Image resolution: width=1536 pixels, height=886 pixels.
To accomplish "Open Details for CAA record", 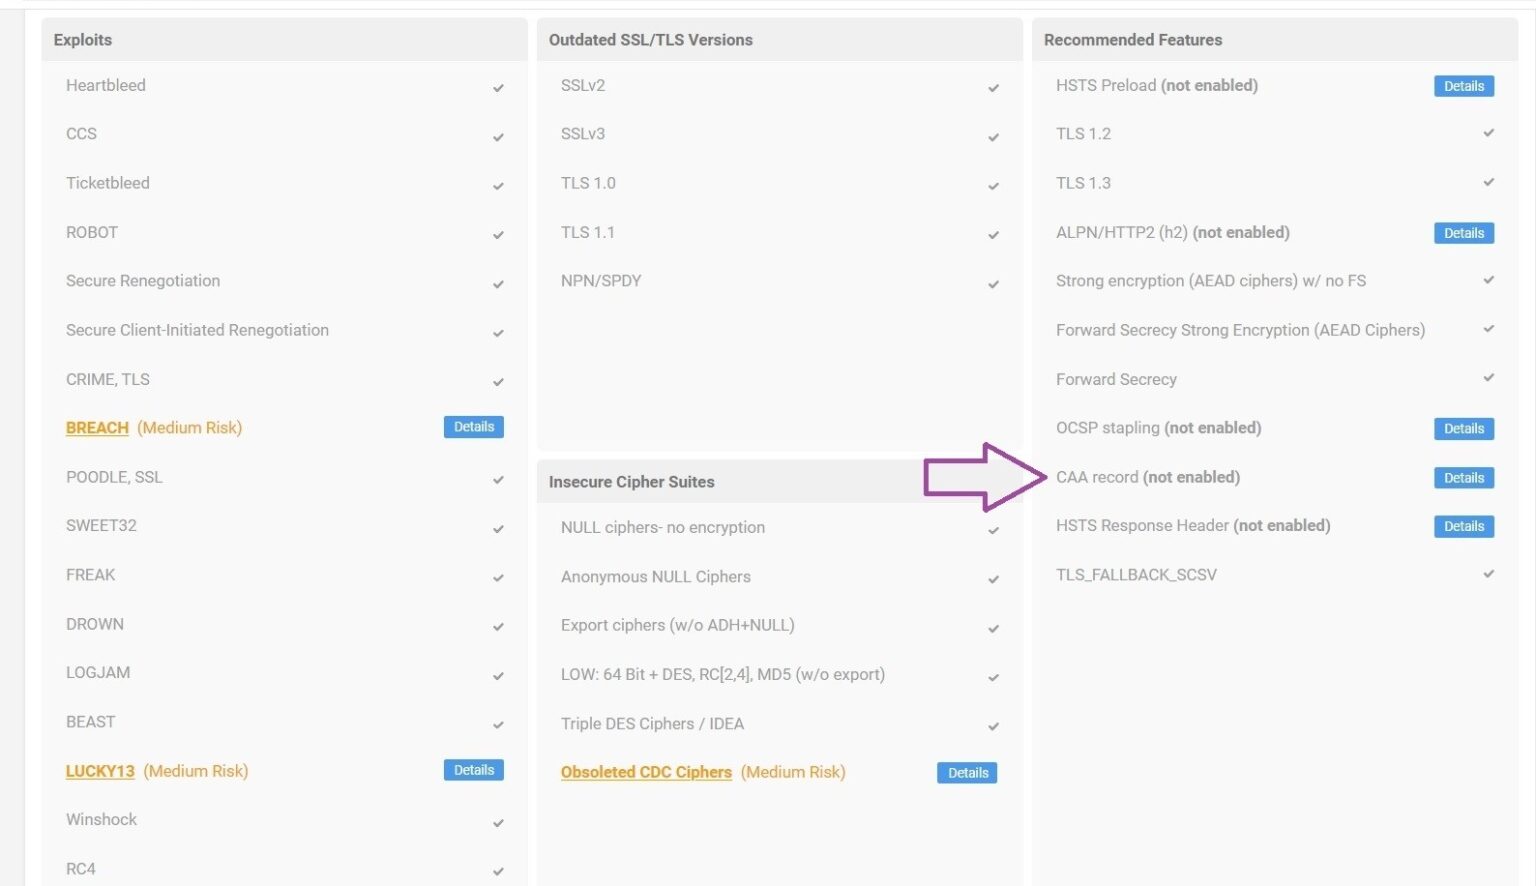I will pyautogui.click(x=1463, y=478).
